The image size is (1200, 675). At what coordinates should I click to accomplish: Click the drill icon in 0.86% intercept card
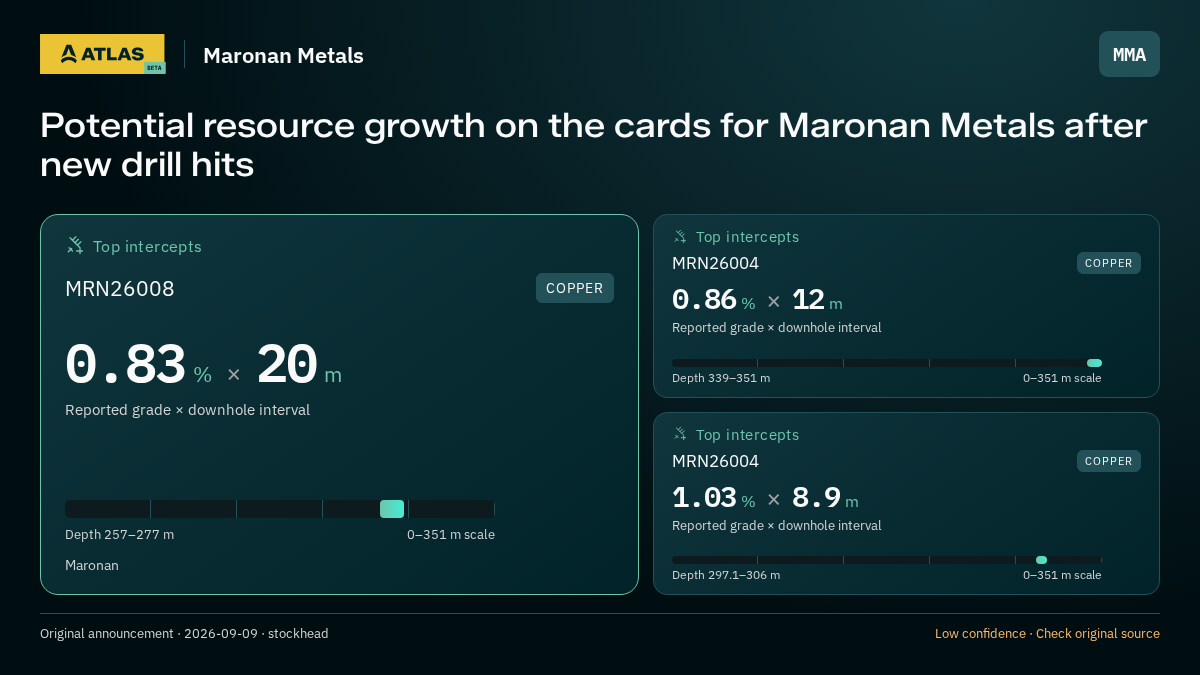[680, 237]
